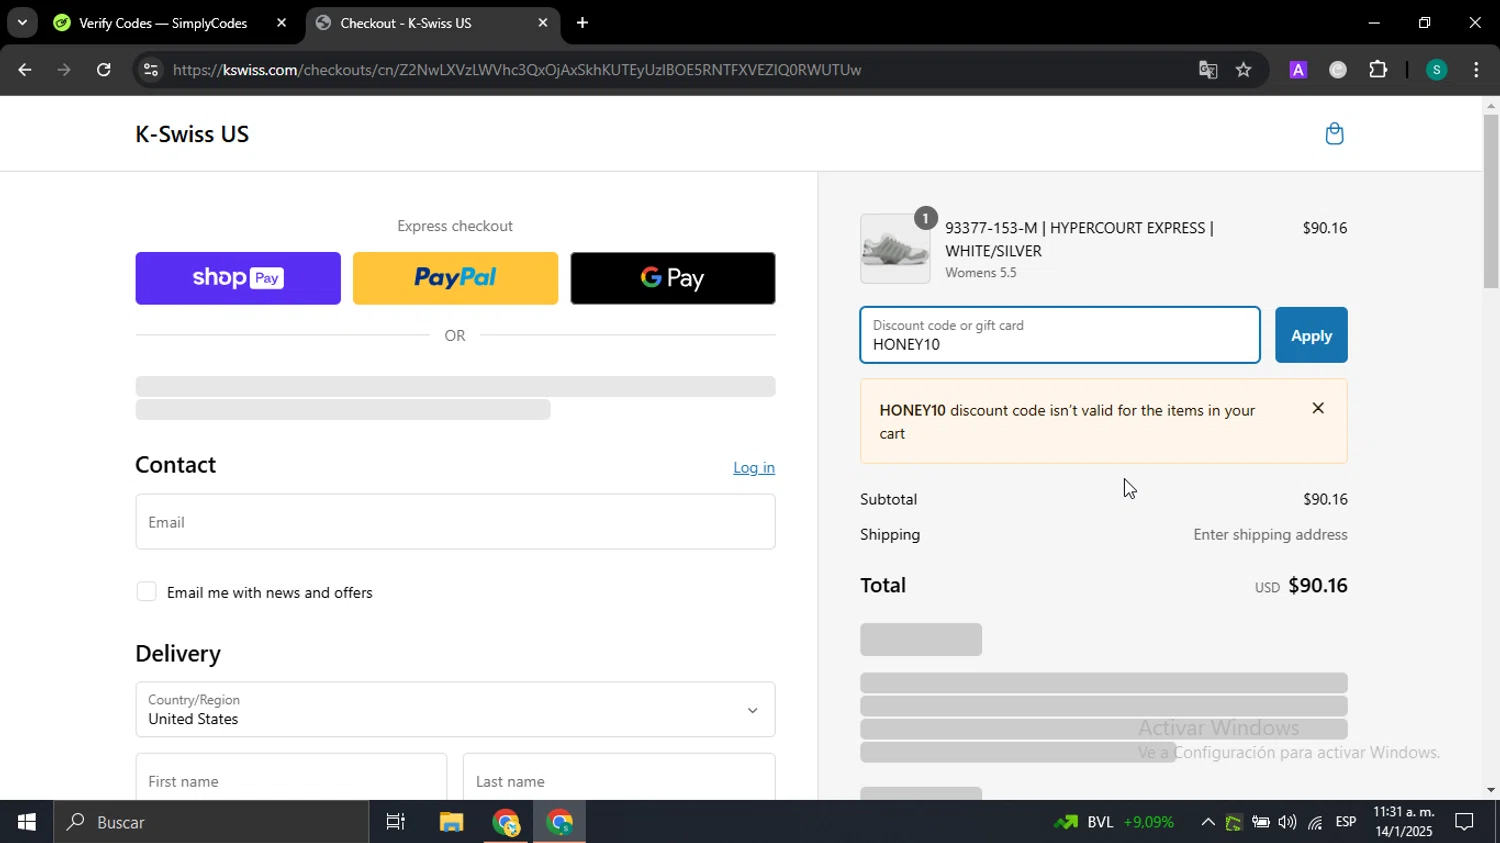
Task: Close the Verify Codes SimplyCodes tab
Action: coord(281,23)
